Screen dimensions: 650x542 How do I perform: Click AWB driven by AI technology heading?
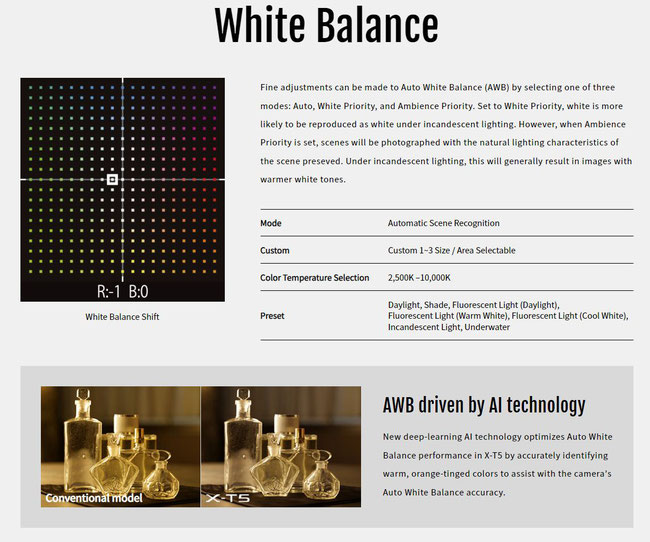pos(484,405)
